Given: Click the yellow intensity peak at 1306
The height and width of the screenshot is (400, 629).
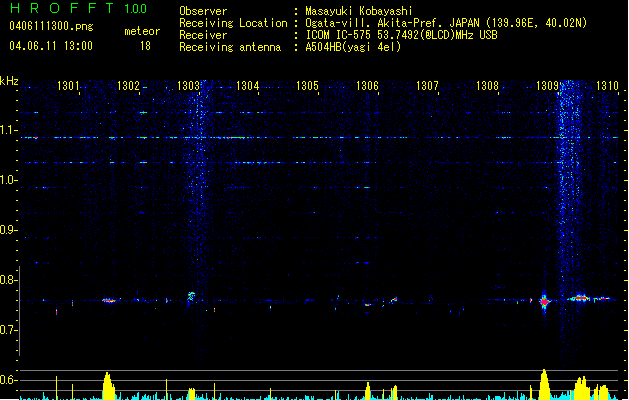Looking at the screenshot, I should coord(368,391).
